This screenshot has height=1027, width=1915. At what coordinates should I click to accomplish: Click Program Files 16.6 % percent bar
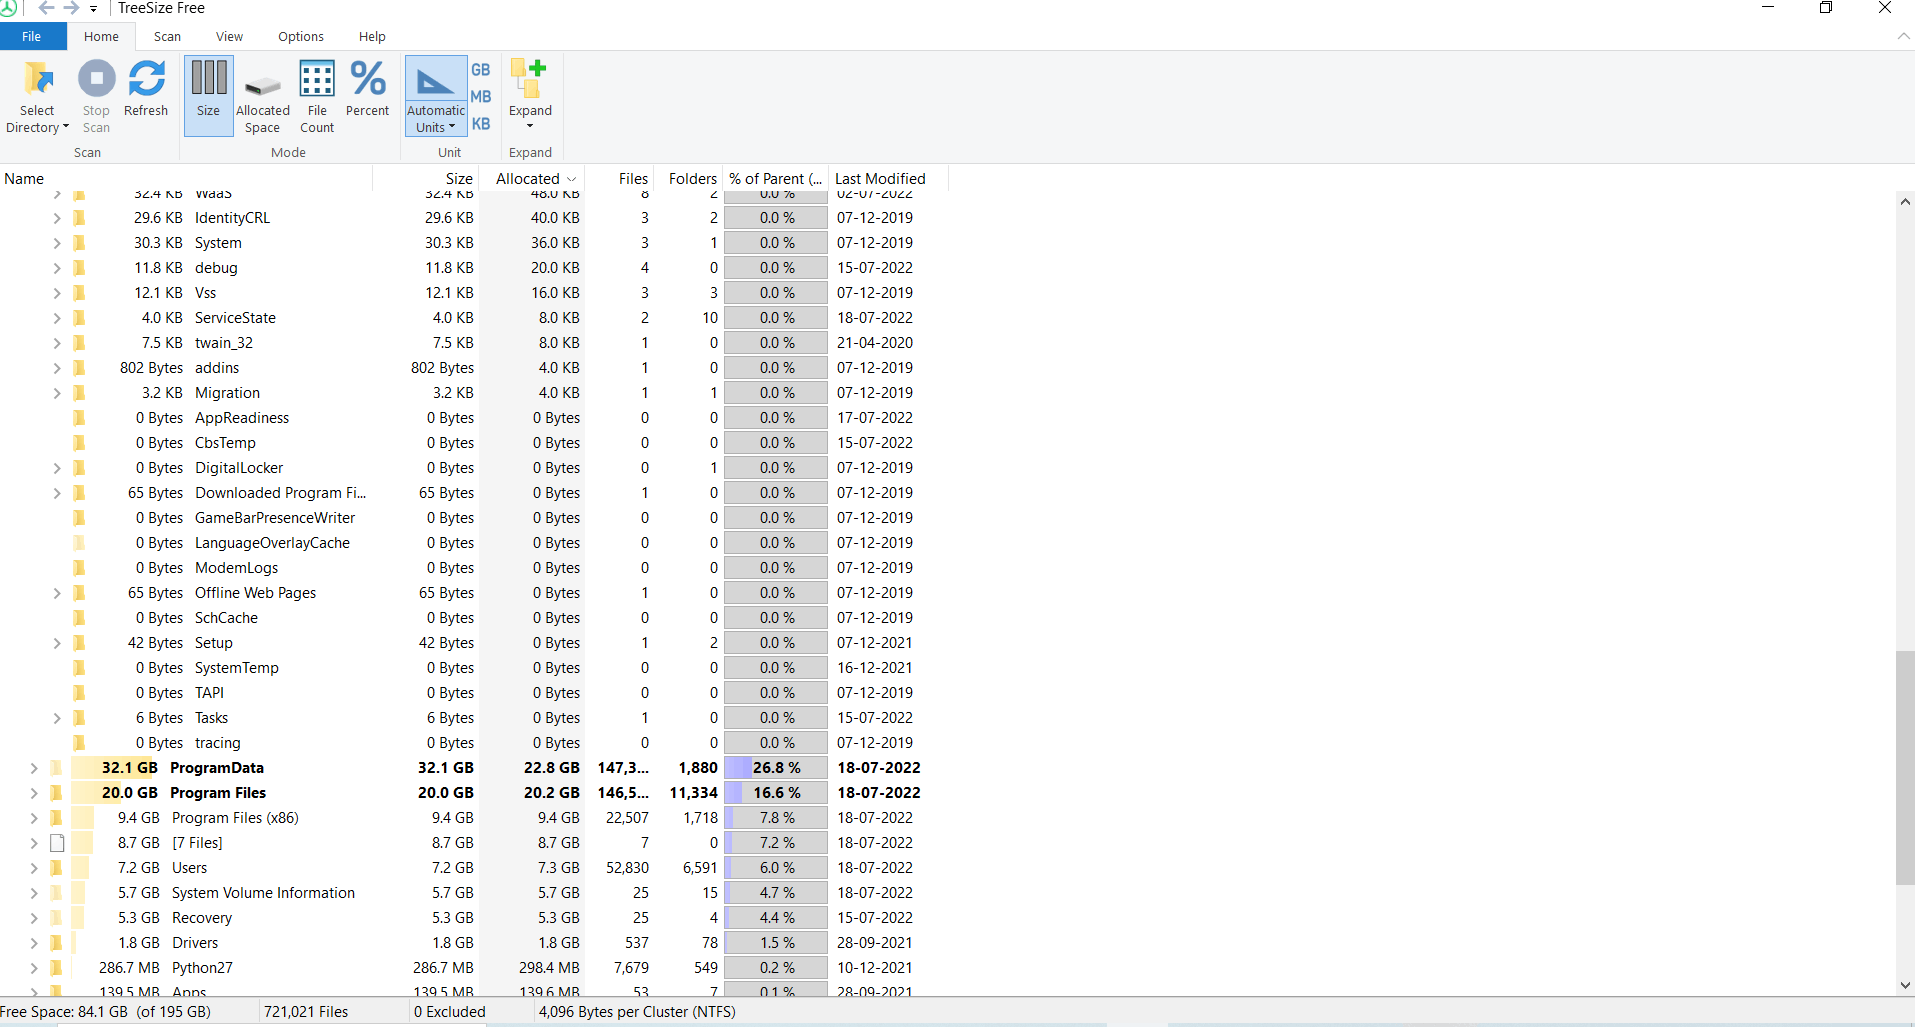pyautogui.click(x=776, y=793)
